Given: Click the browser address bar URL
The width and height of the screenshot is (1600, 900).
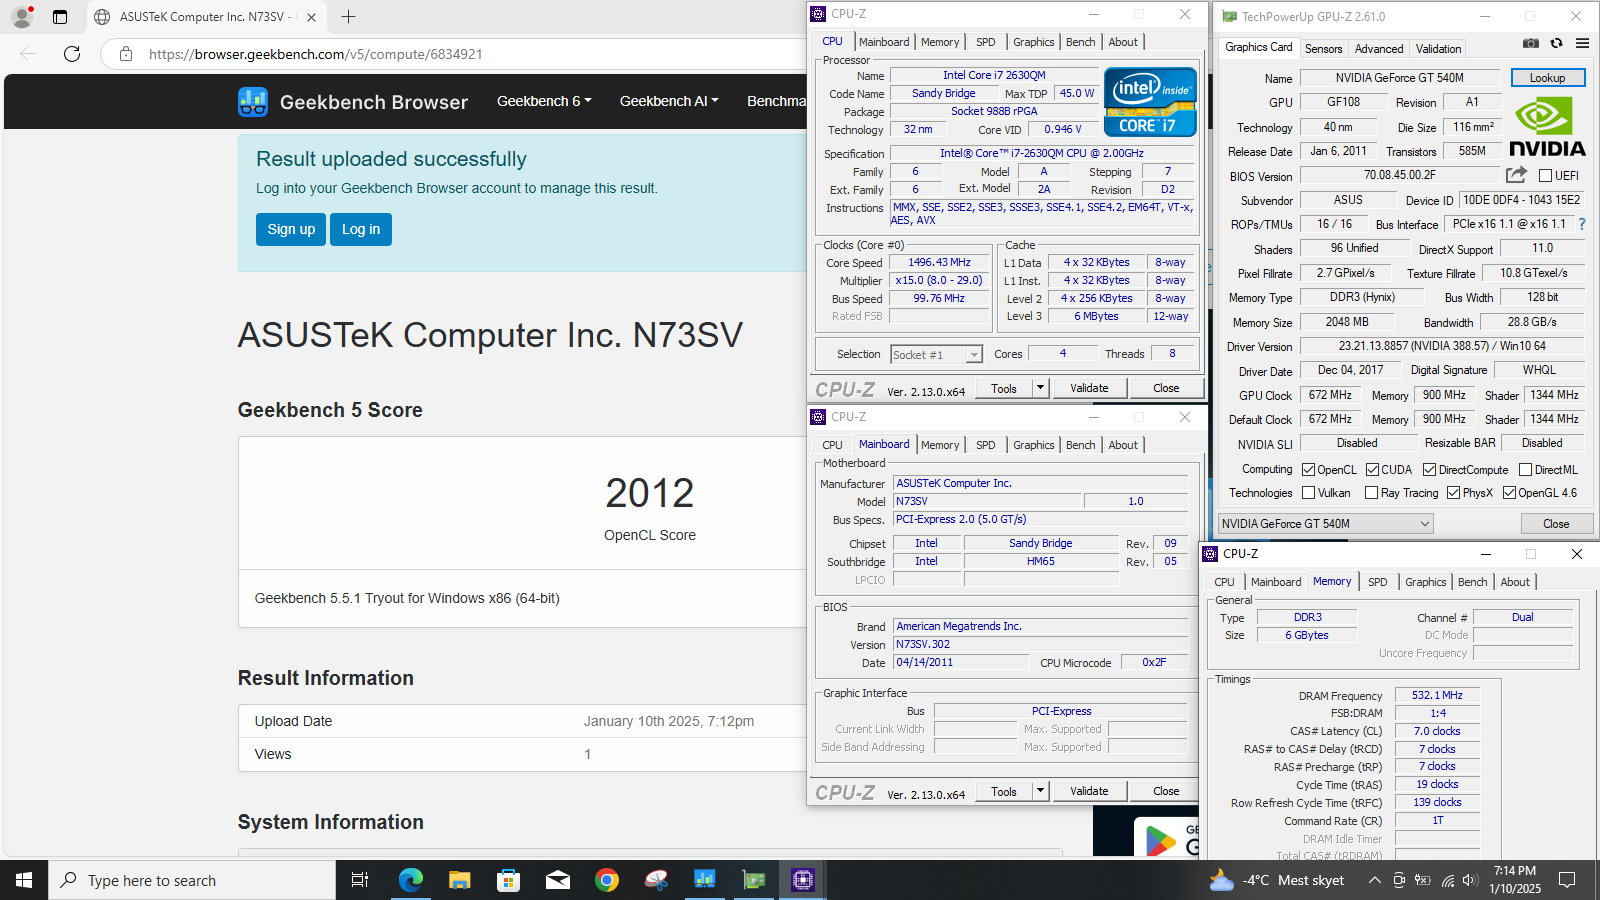Looking at the screenshot, I should tap(316, 54).
